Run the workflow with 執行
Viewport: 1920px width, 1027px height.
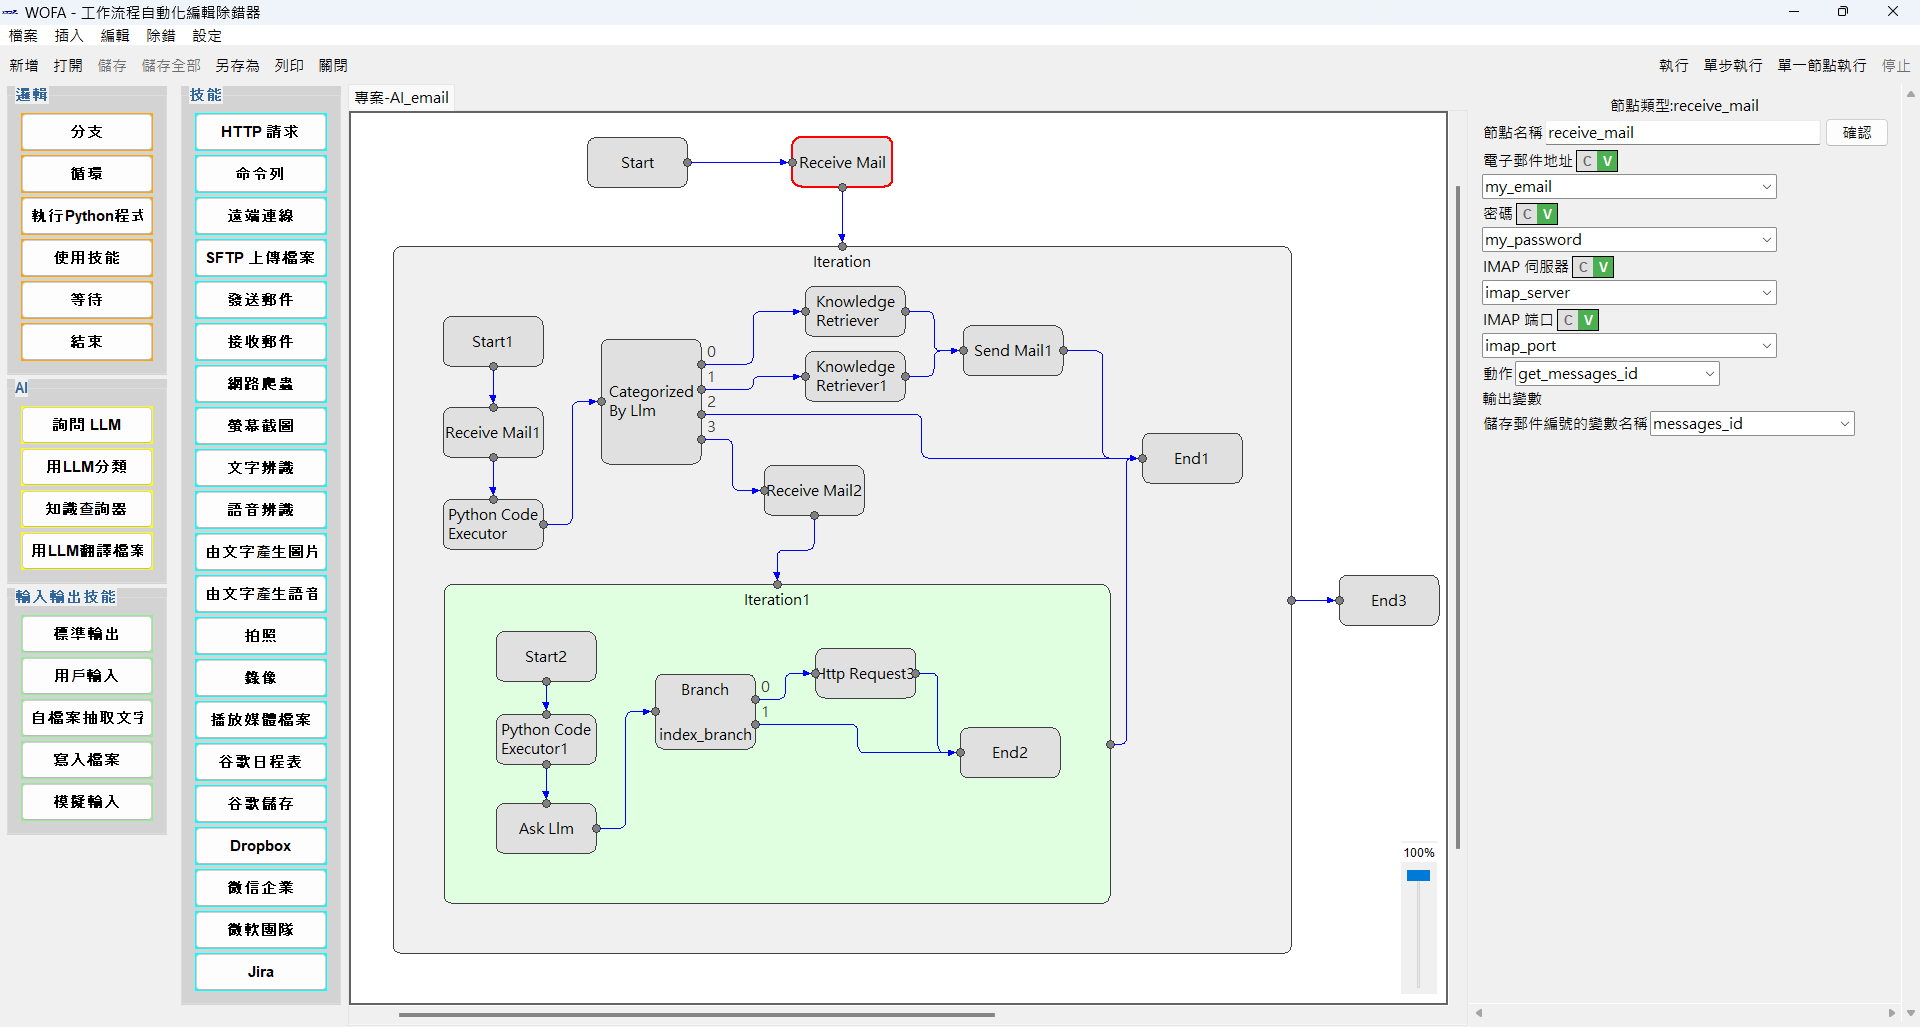[1673, 64]
